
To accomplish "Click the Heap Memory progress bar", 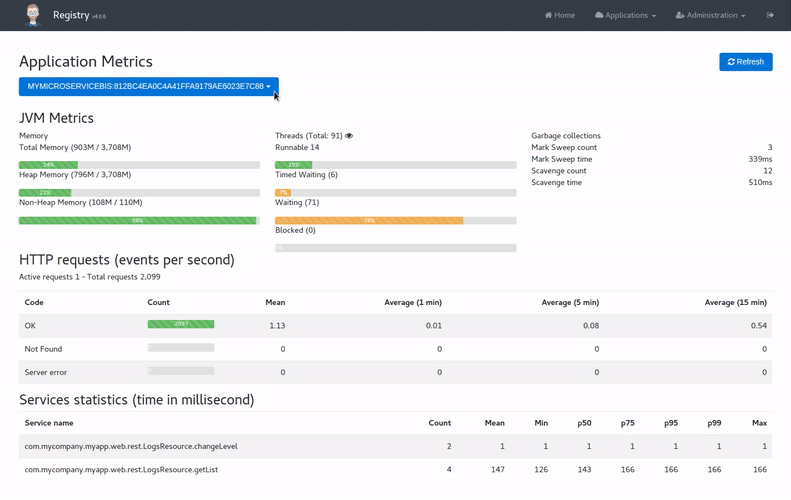I will pos(139,193).
